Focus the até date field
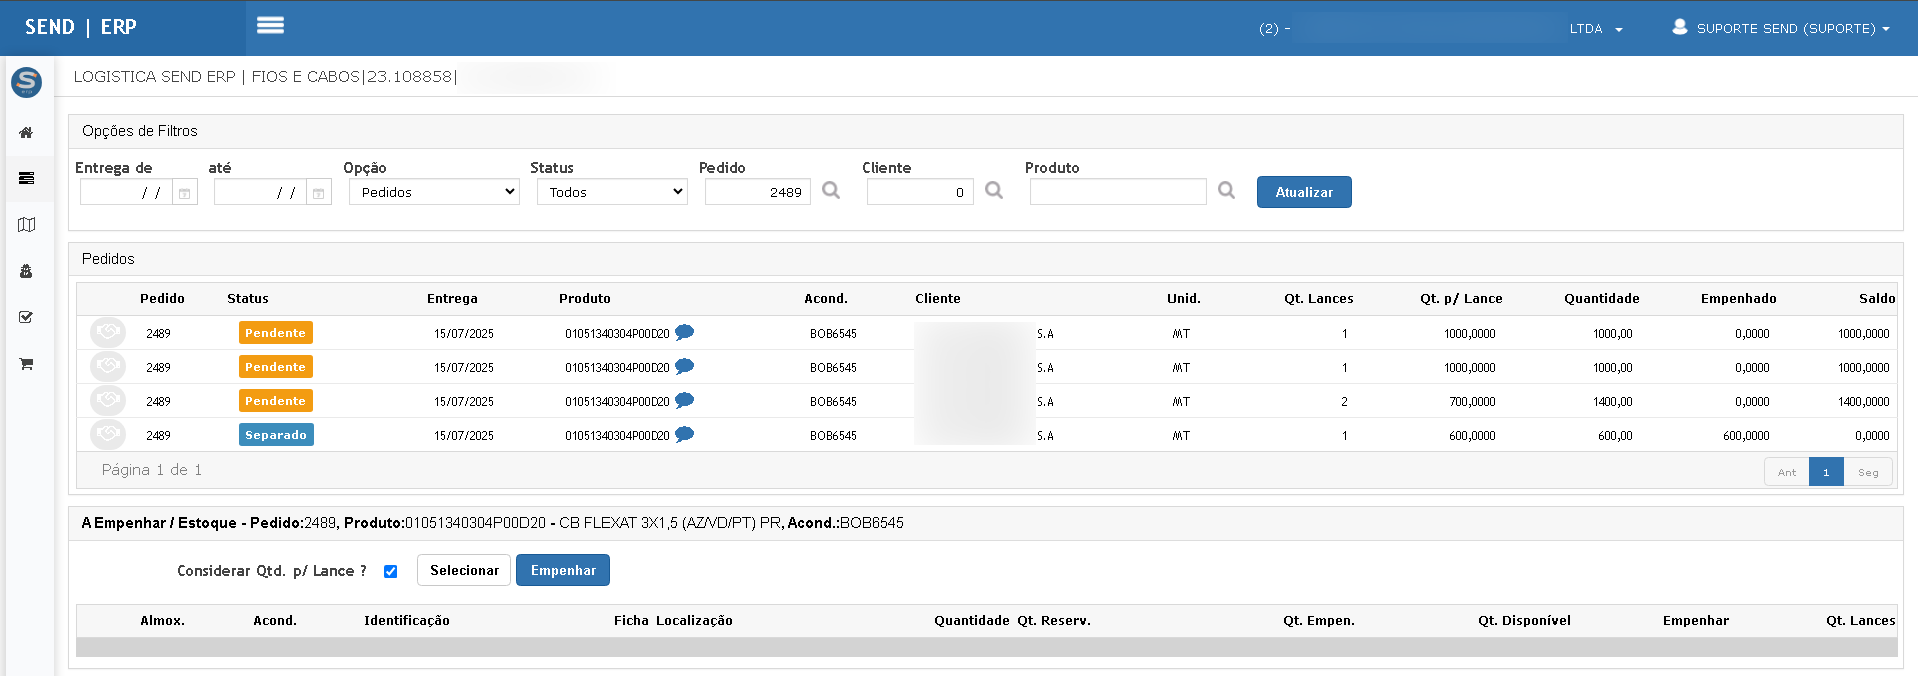This screenshot has width=1918, height=676. [x=261, y=192]
